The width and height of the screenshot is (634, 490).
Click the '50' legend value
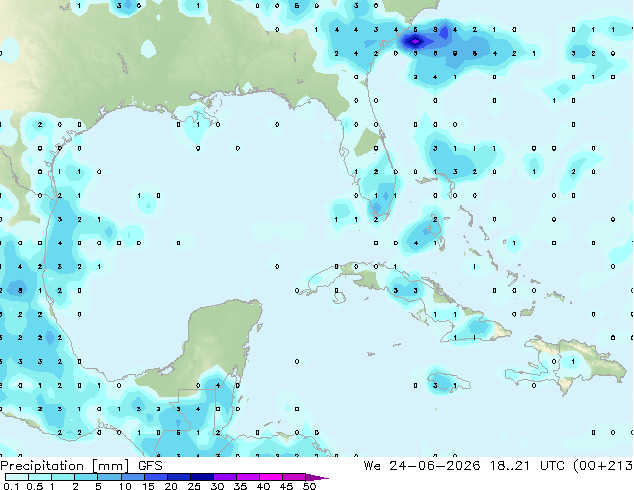[x=309, y=486]
